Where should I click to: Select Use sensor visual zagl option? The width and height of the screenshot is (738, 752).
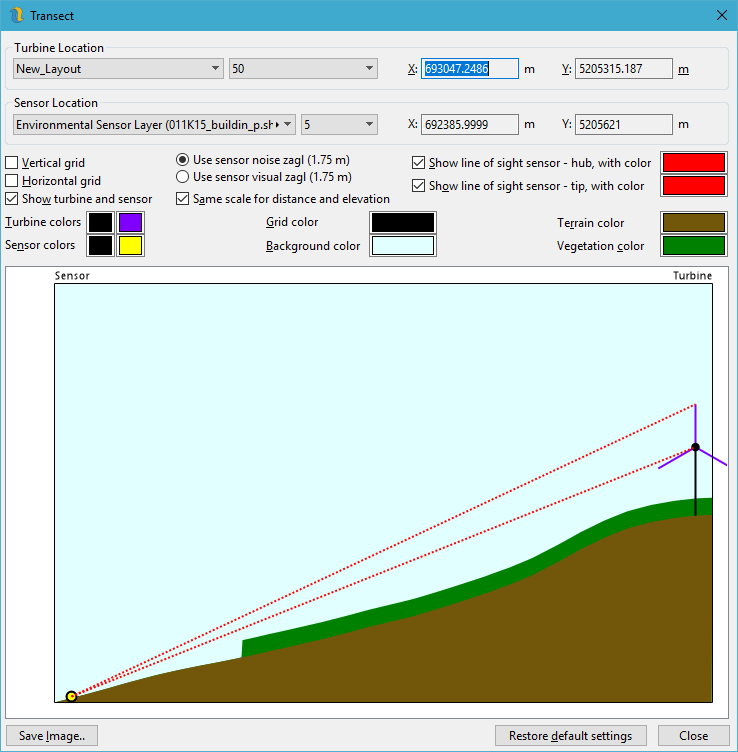183,177
